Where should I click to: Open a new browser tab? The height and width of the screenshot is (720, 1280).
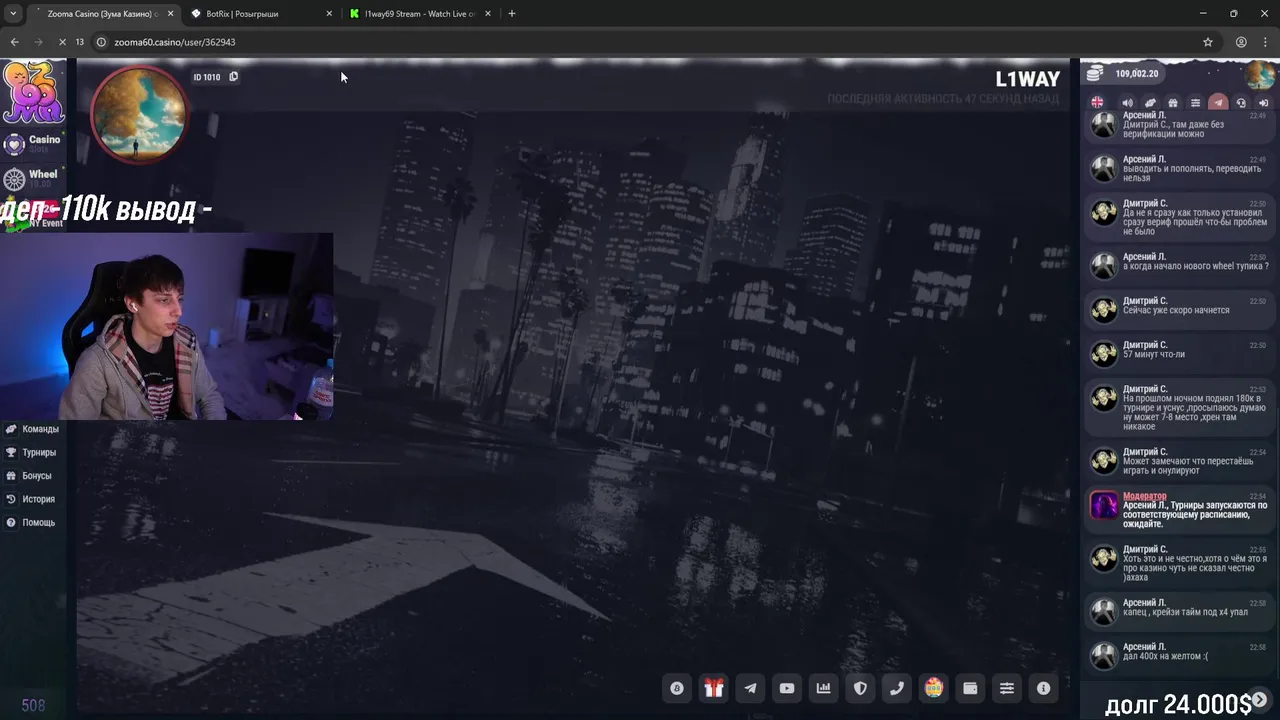pos(512,14)
